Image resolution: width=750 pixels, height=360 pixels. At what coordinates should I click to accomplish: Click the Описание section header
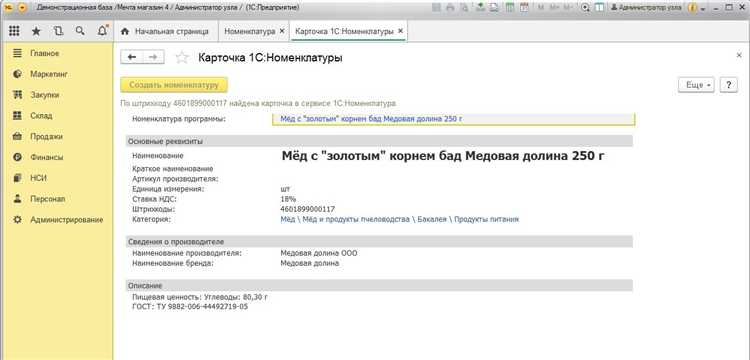click(x=379, y=285)
